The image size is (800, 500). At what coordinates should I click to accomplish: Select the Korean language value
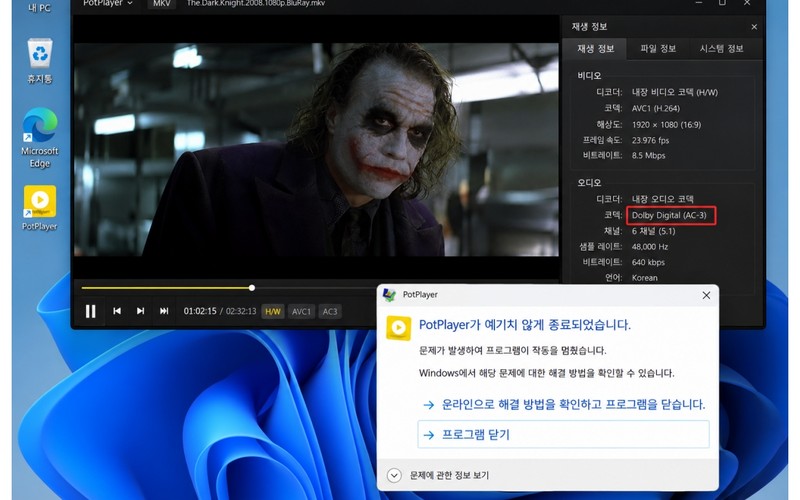644,278
